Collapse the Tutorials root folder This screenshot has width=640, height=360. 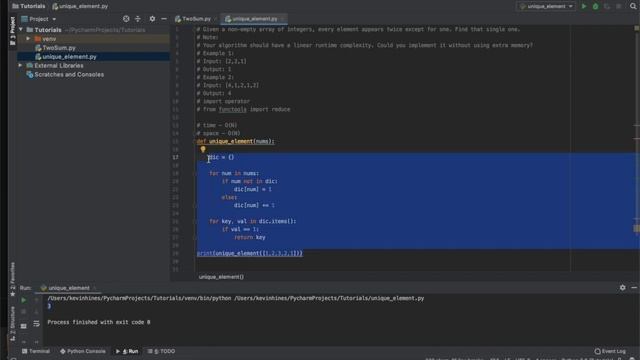21,30
